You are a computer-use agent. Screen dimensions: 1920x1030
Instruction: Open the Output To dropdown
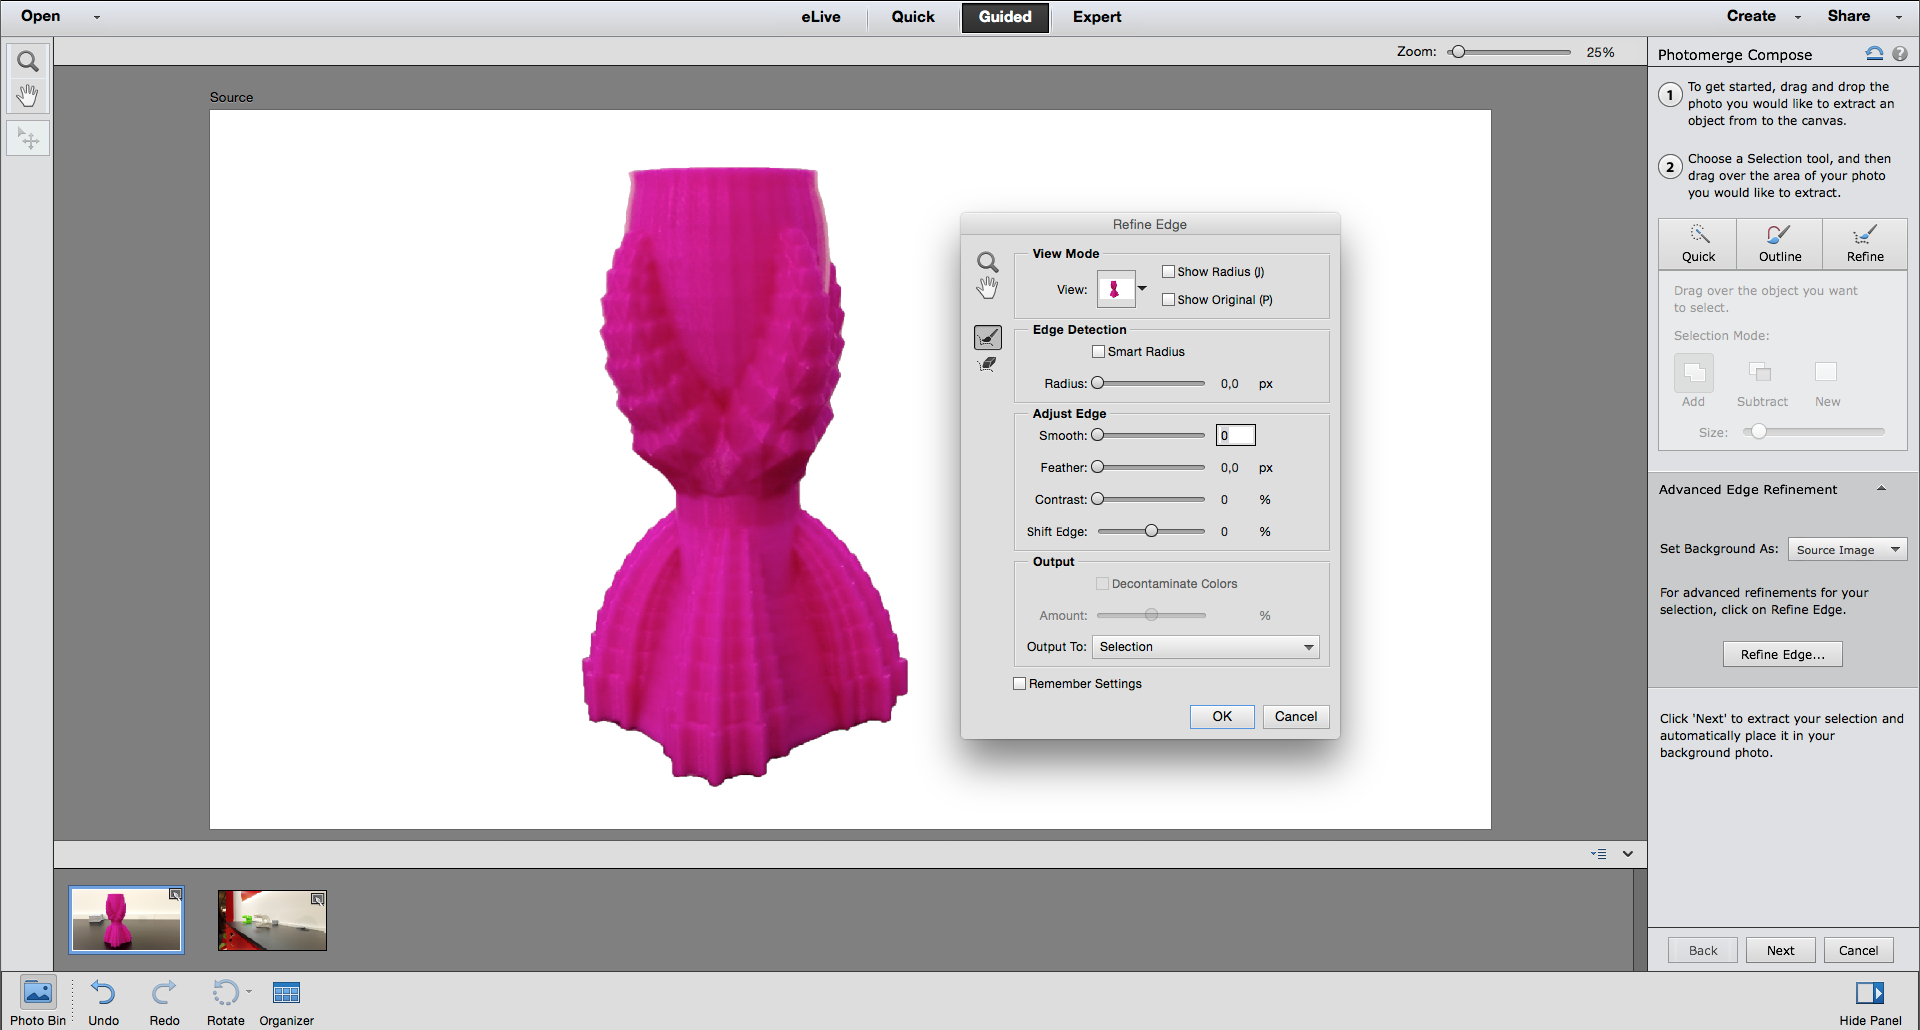[1205, 647]
